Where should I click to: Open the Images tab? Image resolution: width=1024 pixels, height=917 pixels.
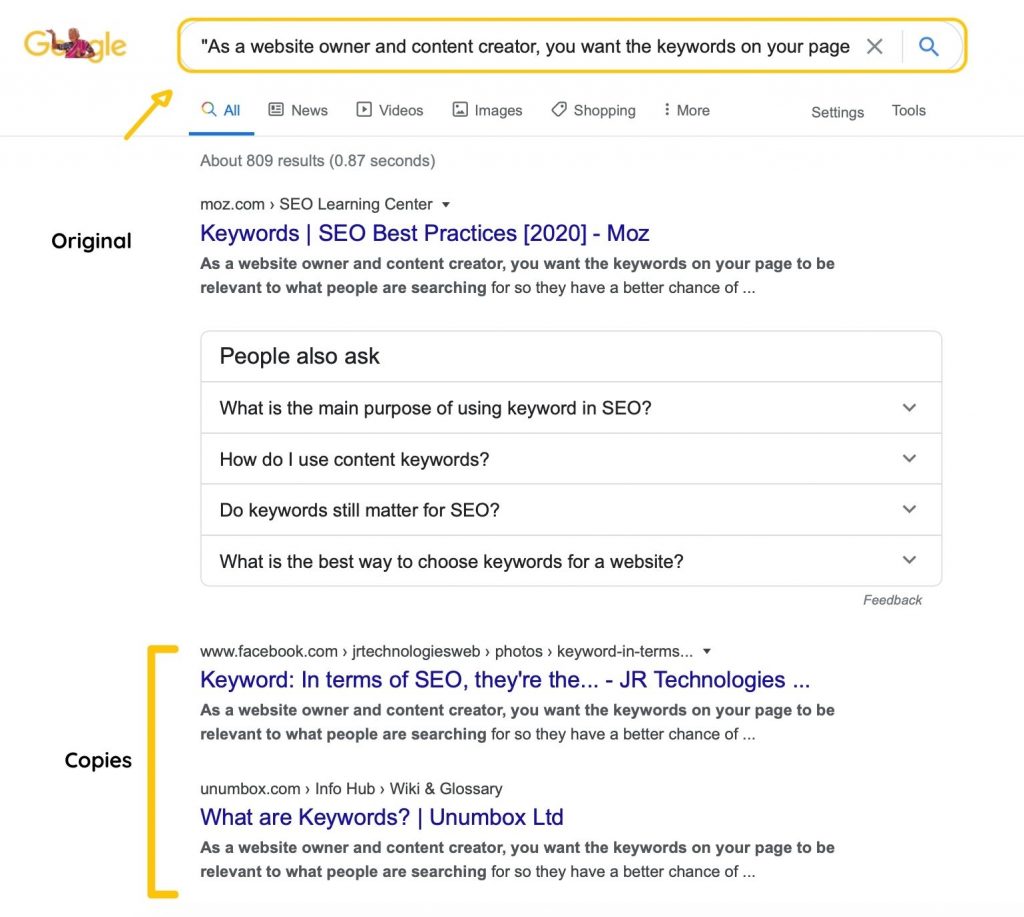(x=488, y=110)
